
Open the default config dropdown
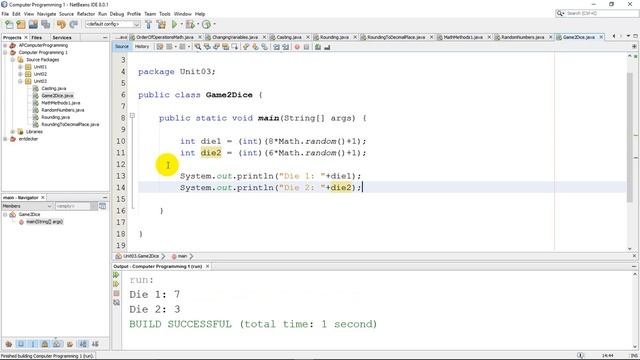point(112,24)
